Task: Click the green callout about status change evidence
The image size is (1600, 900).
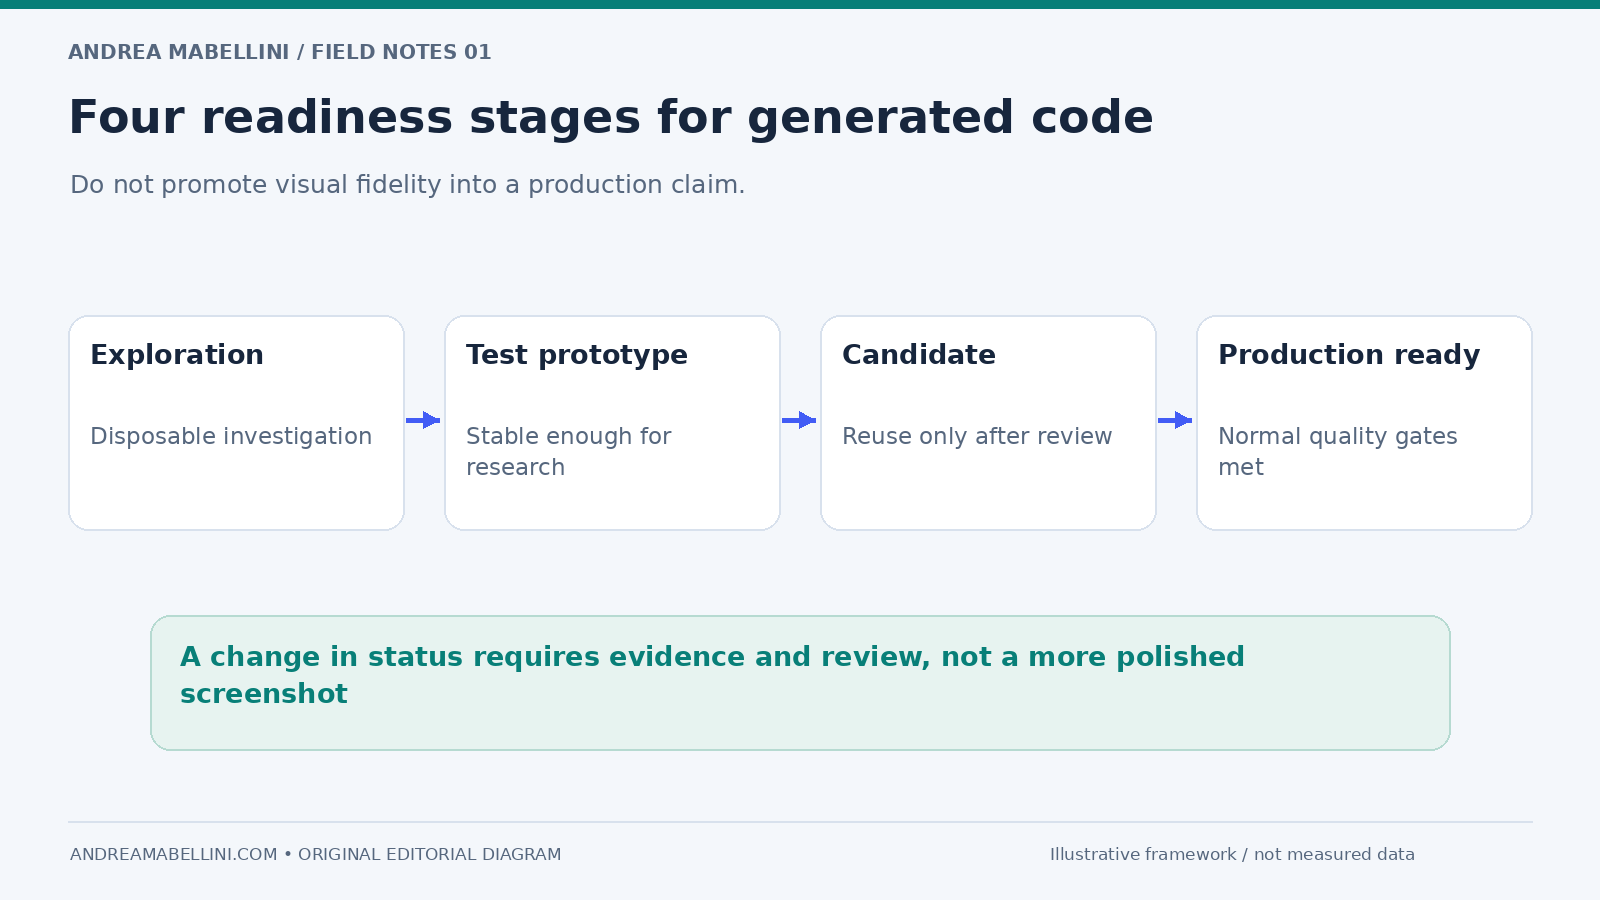Action: pyautogui.click(x=800, y=683)
